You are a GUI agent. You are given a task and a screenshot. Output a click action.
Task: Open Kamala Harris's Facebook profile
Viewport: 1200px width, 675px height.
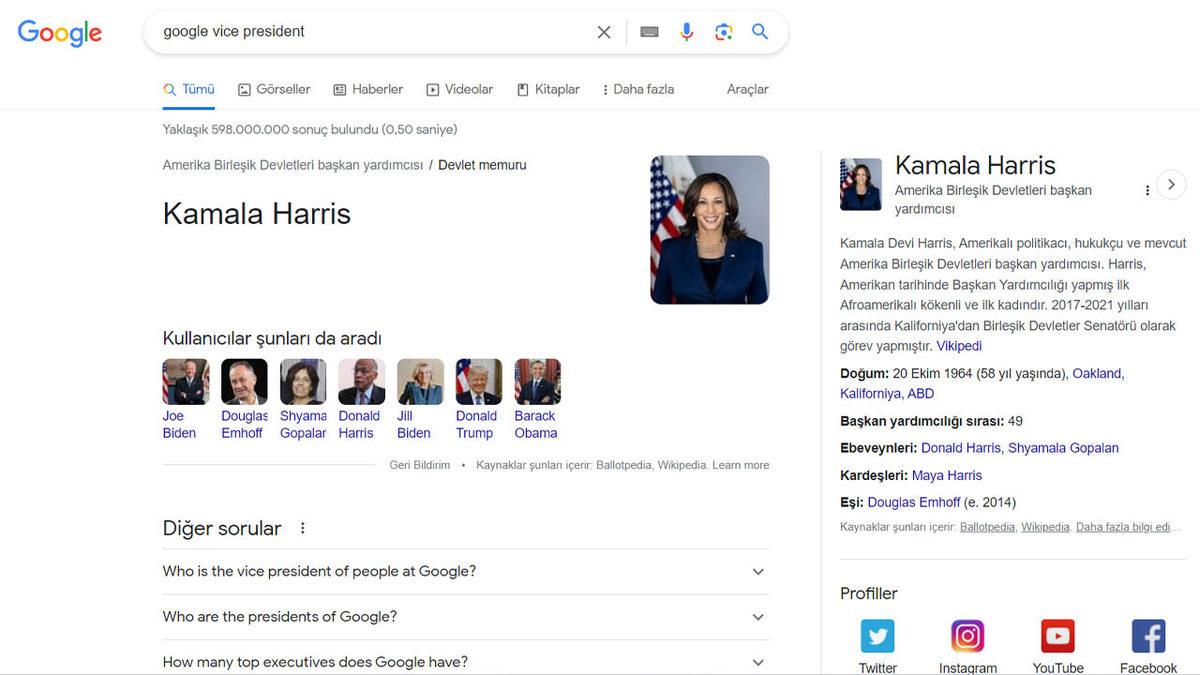coord(1147,635)
